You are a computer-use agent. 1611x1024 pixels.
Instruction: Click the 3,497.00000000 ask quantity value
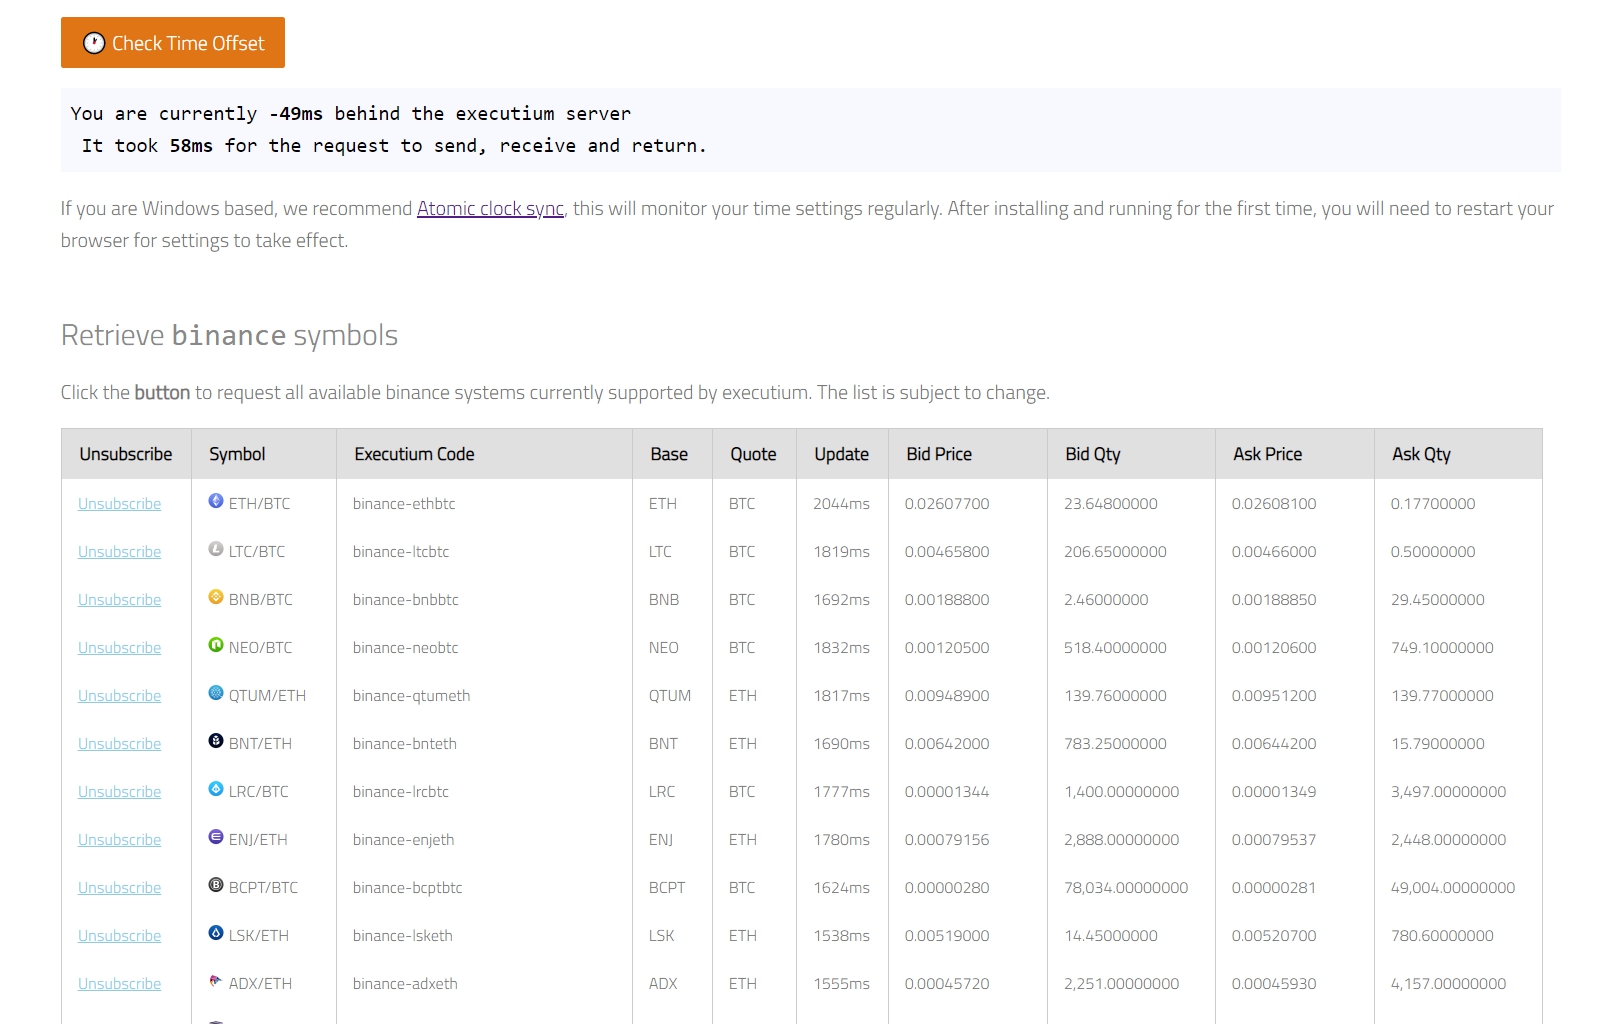point(1448,792)
